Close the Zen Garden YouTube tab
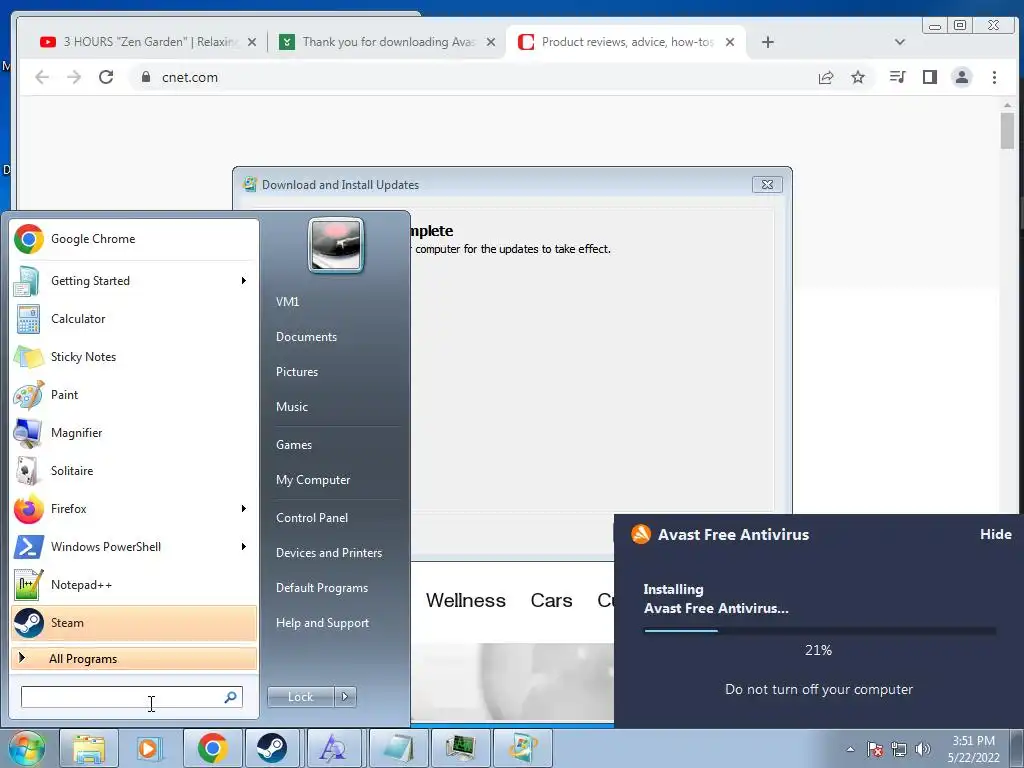 point(252,42)
